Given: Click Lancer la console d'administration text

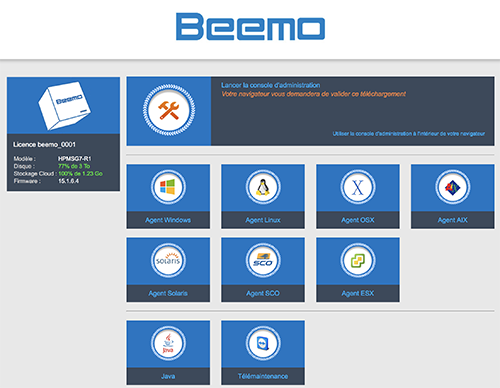Looking at the screenshot, I should (271, 85).
